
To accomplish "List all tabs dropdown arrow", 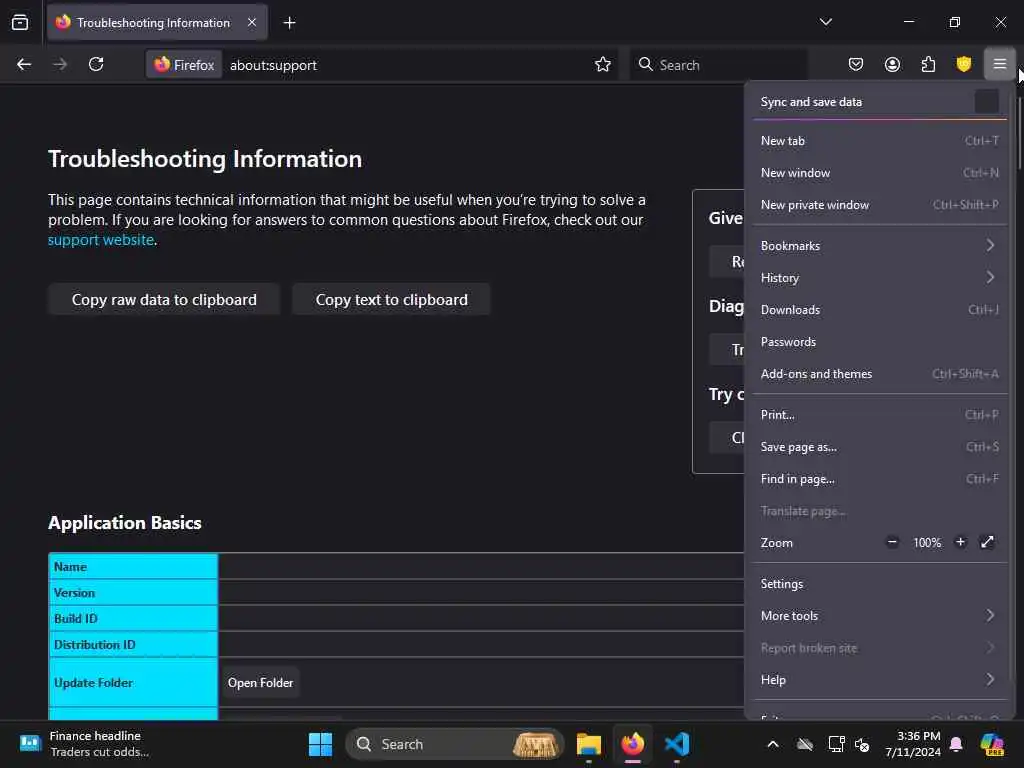I will point(825,22).
